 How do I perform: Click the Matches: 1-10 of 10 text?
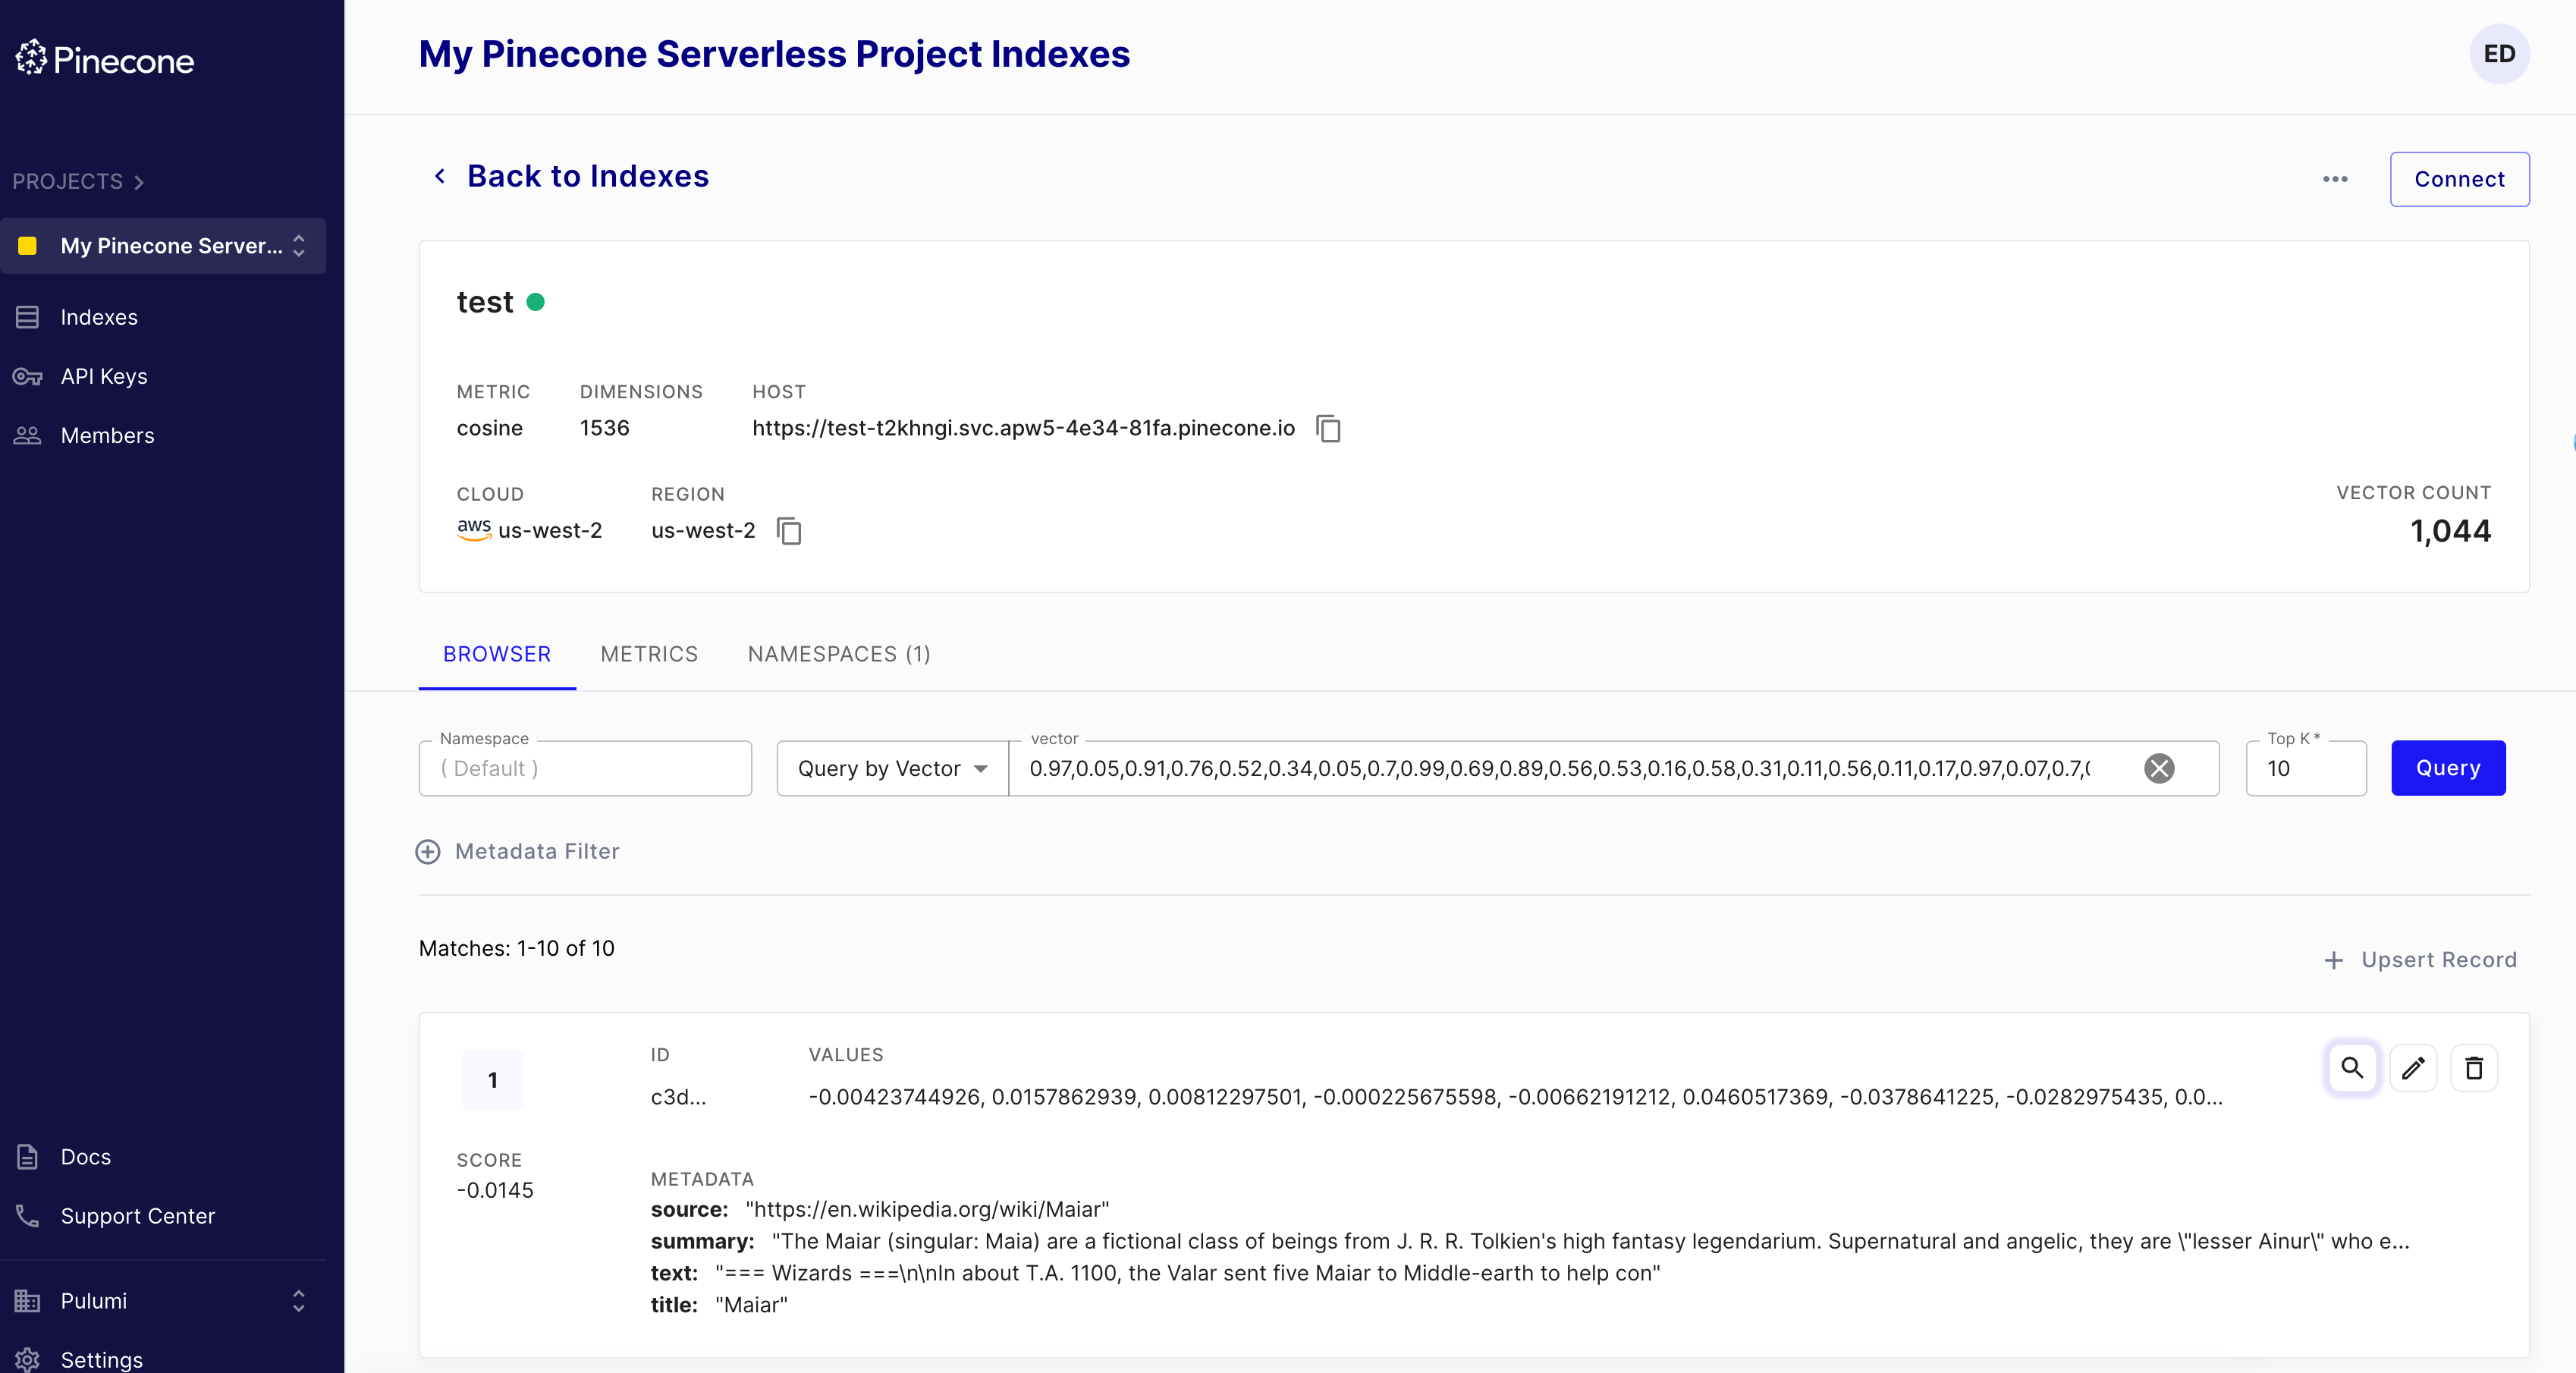point(516,948)
